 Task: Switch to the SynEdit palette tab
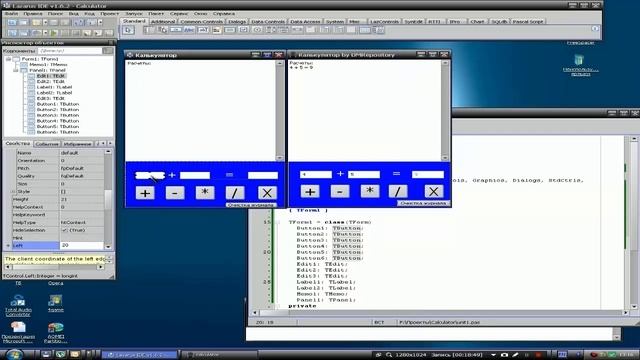point(413,21)
